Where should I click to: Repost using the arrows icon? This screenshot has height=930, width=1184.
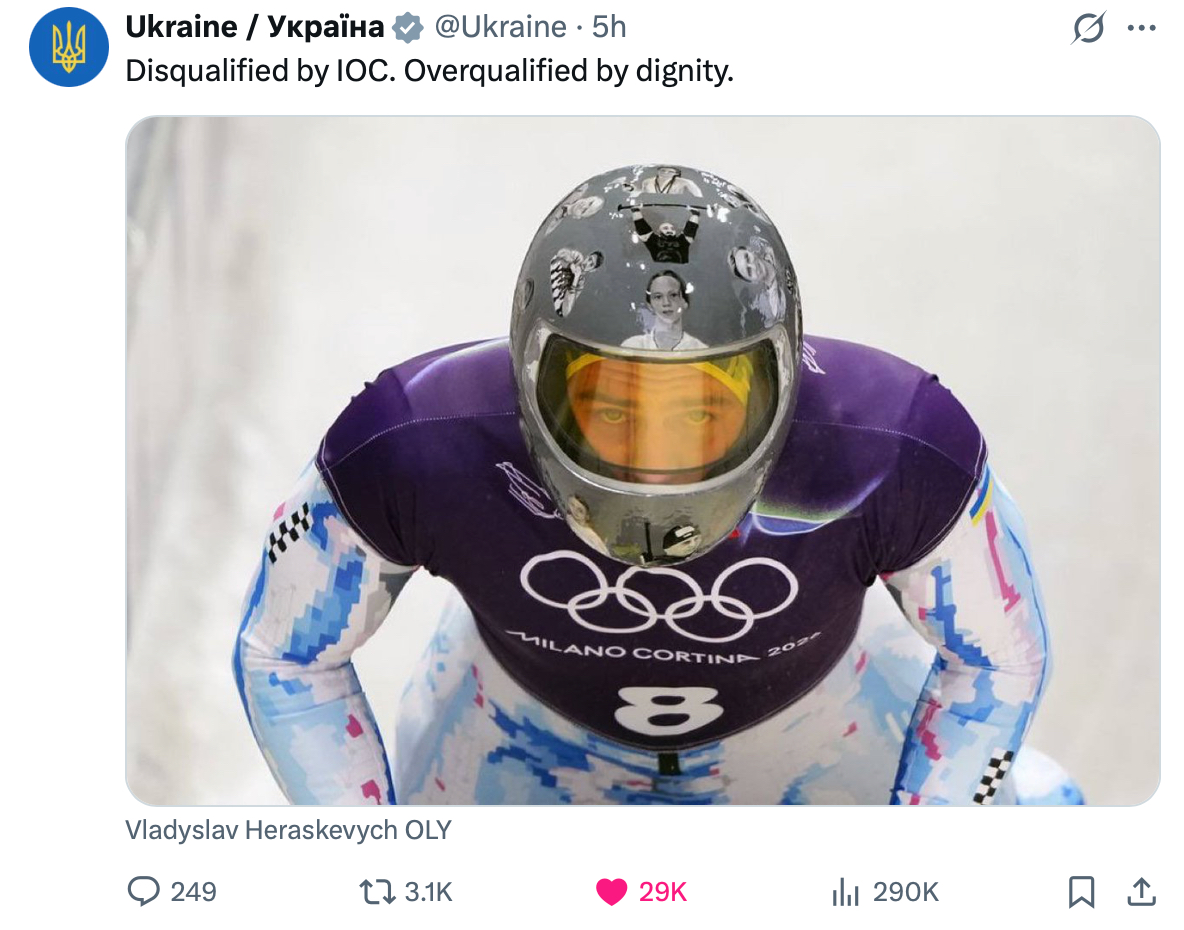377,891
